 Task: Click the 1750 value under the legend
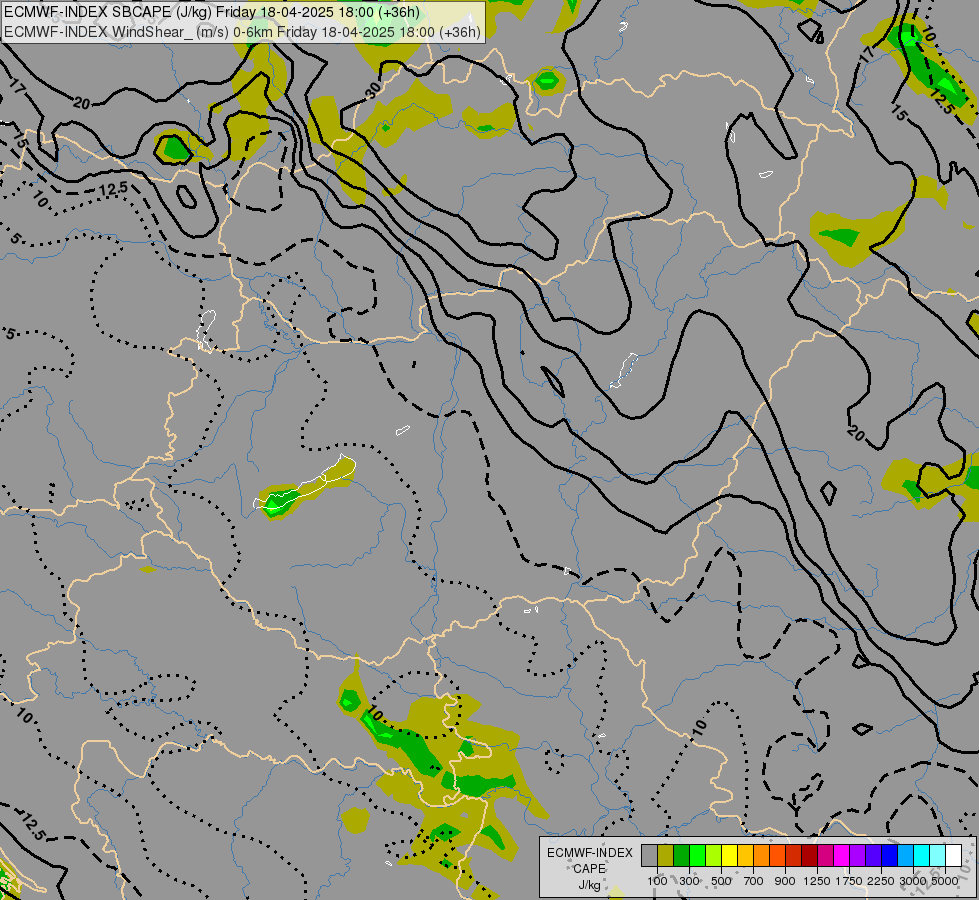pyautogui.click(x=849, y=881)
